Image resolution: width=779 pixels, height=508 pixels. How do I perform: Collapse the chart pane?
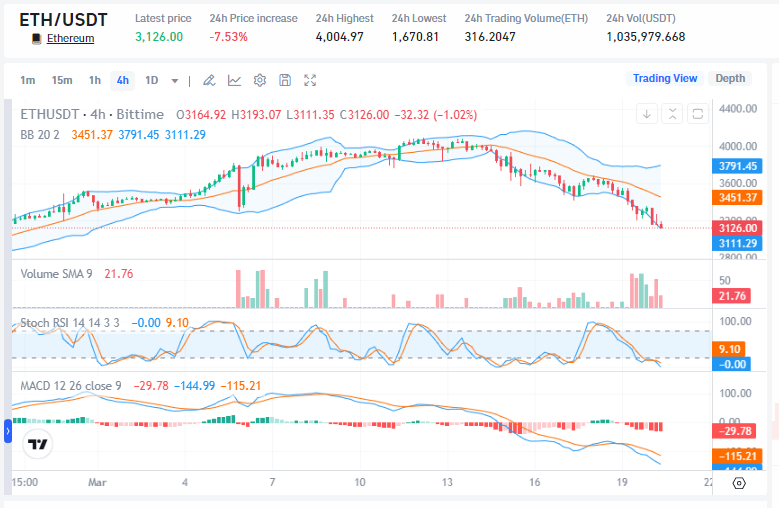672,114
